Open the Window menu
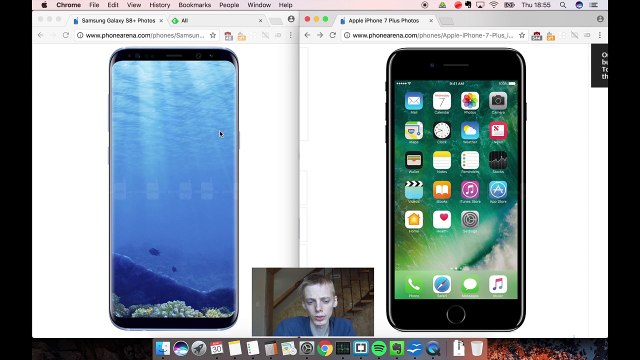 (x=259, y=5)
